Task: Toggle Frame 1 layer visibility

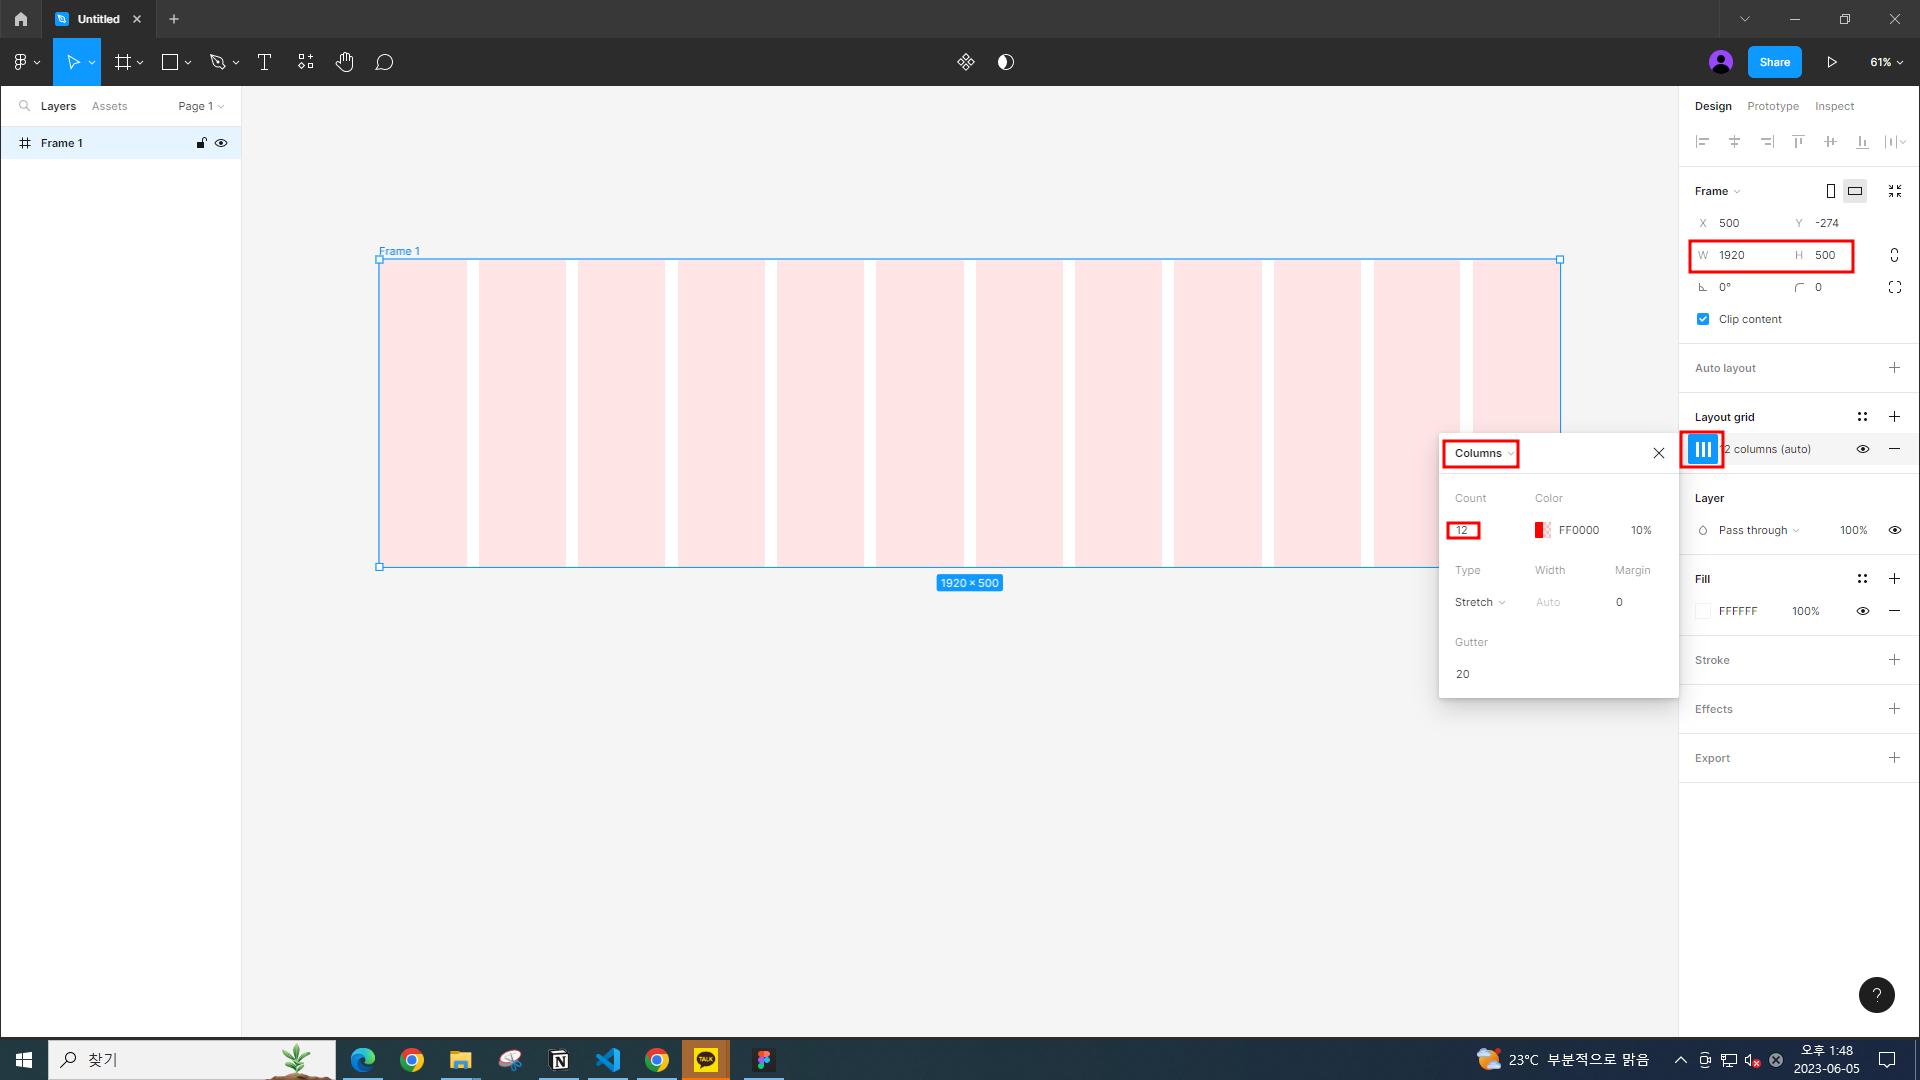Action: [221, 143]
